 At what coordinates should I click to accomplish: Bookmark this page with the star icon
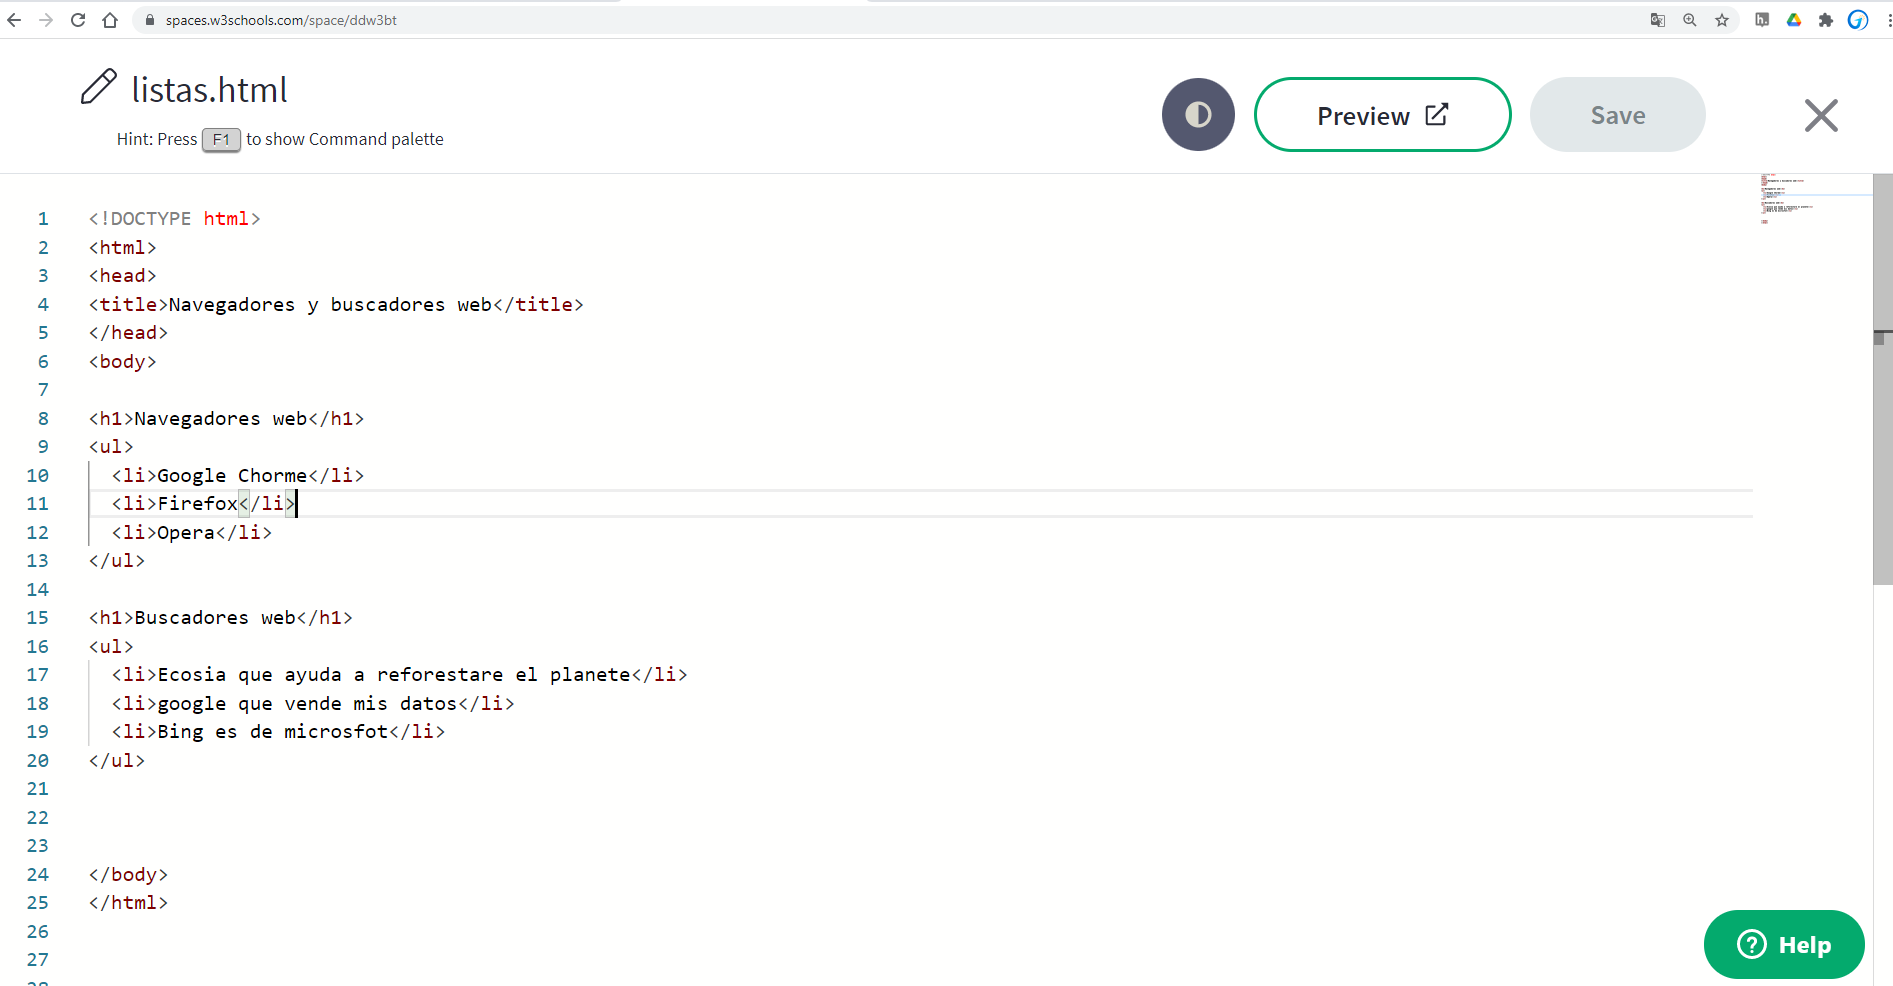1722,20
